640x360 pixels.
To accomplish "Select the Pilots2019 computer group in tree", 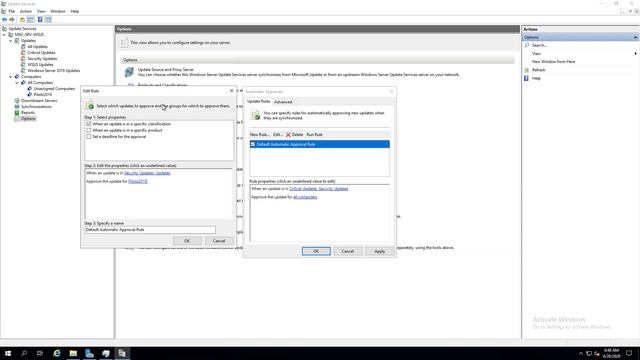I will [43, 94].
